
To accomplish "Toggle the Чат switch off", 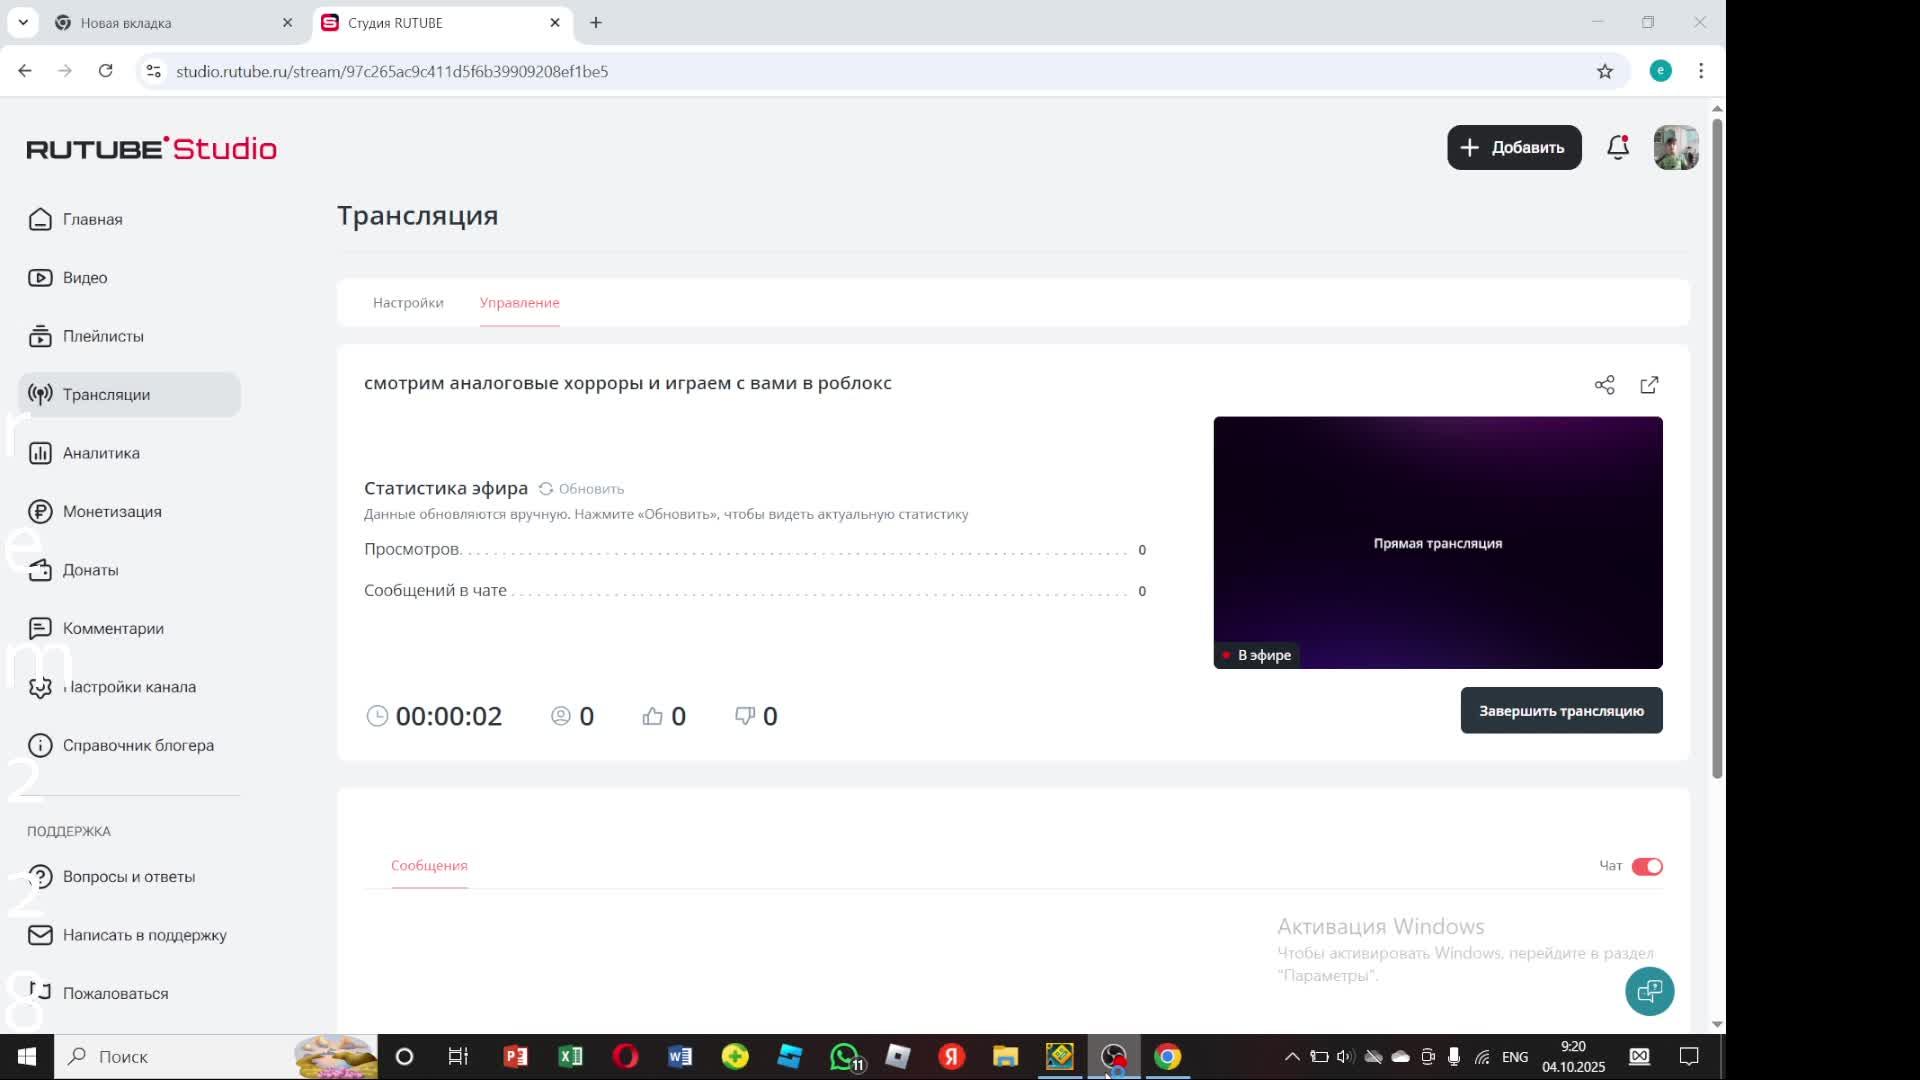I will pyautogui.click(x=1646, y=866).
